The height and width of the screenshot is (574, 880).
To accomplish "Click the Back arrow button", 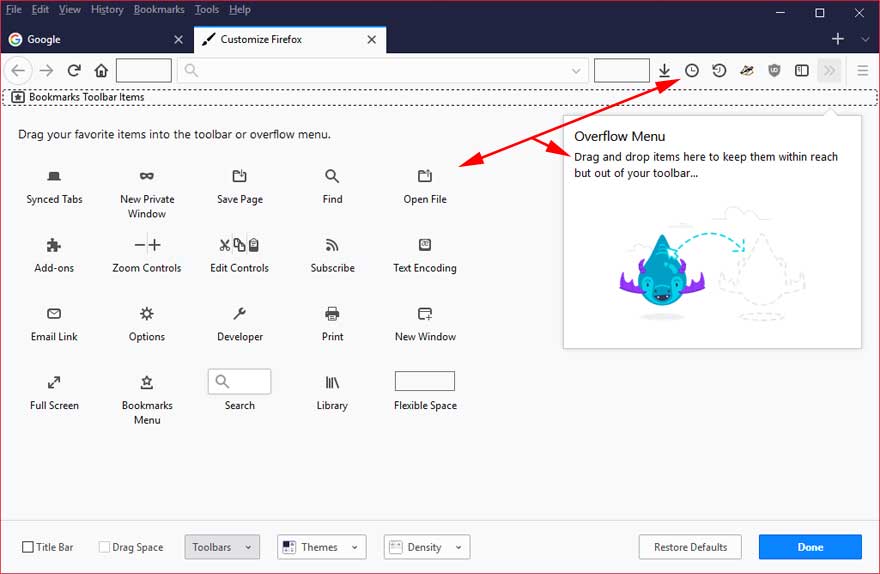I will (x=19, y=71).
